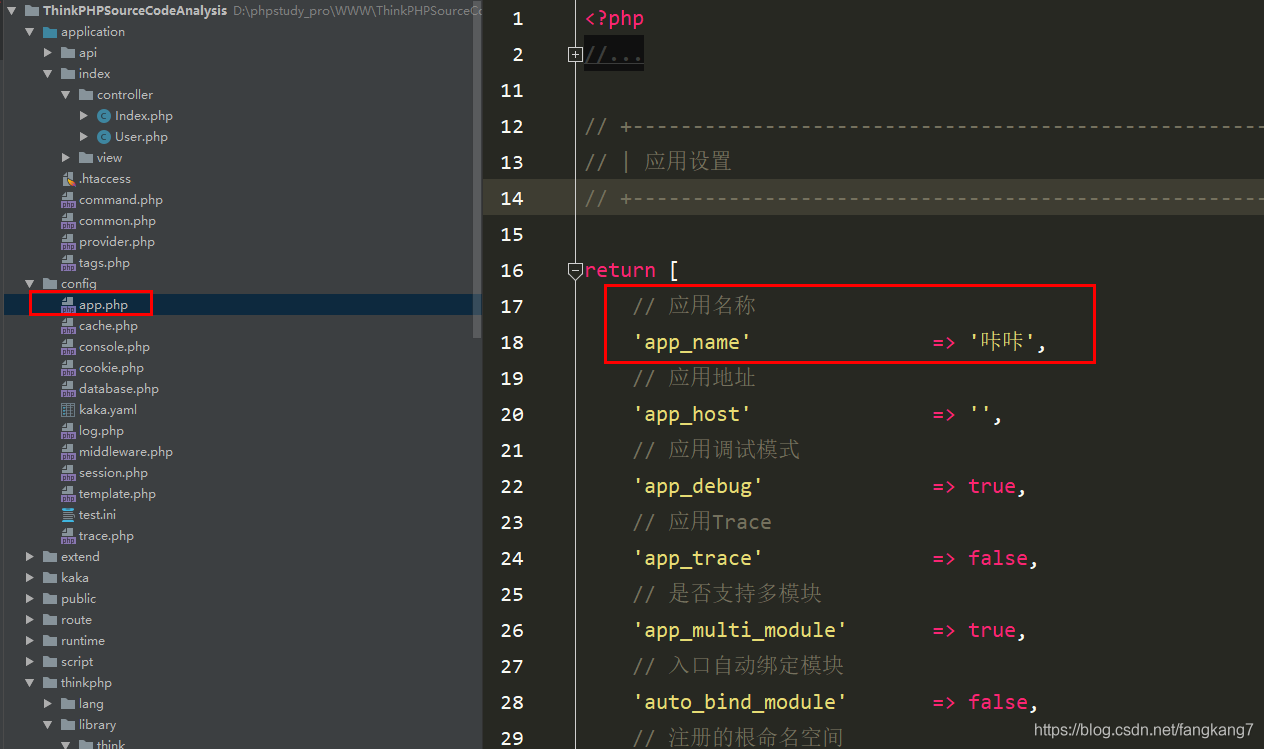The image size is (1264, 749).
Task: Collapse the return array using line 16 fold marker
Action: (x=575, y=270)
